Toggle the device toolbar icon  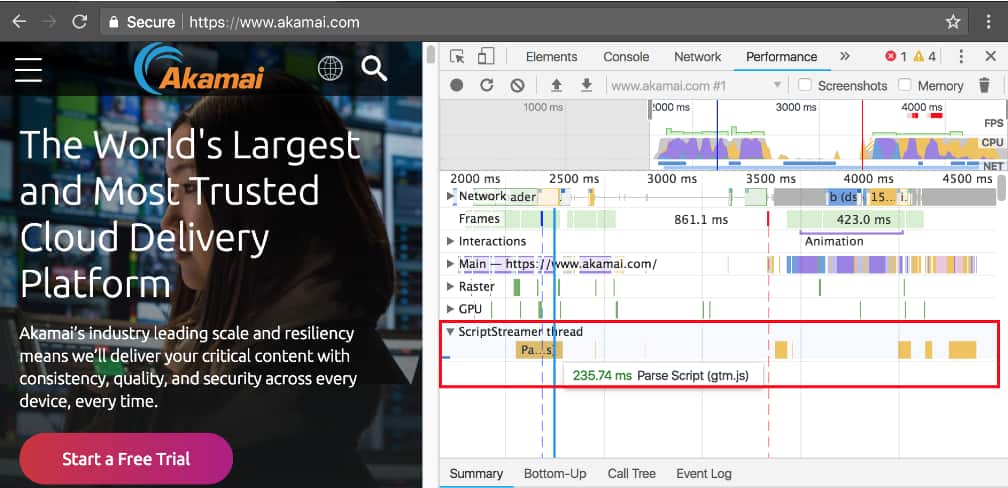[x=486, y=57]
